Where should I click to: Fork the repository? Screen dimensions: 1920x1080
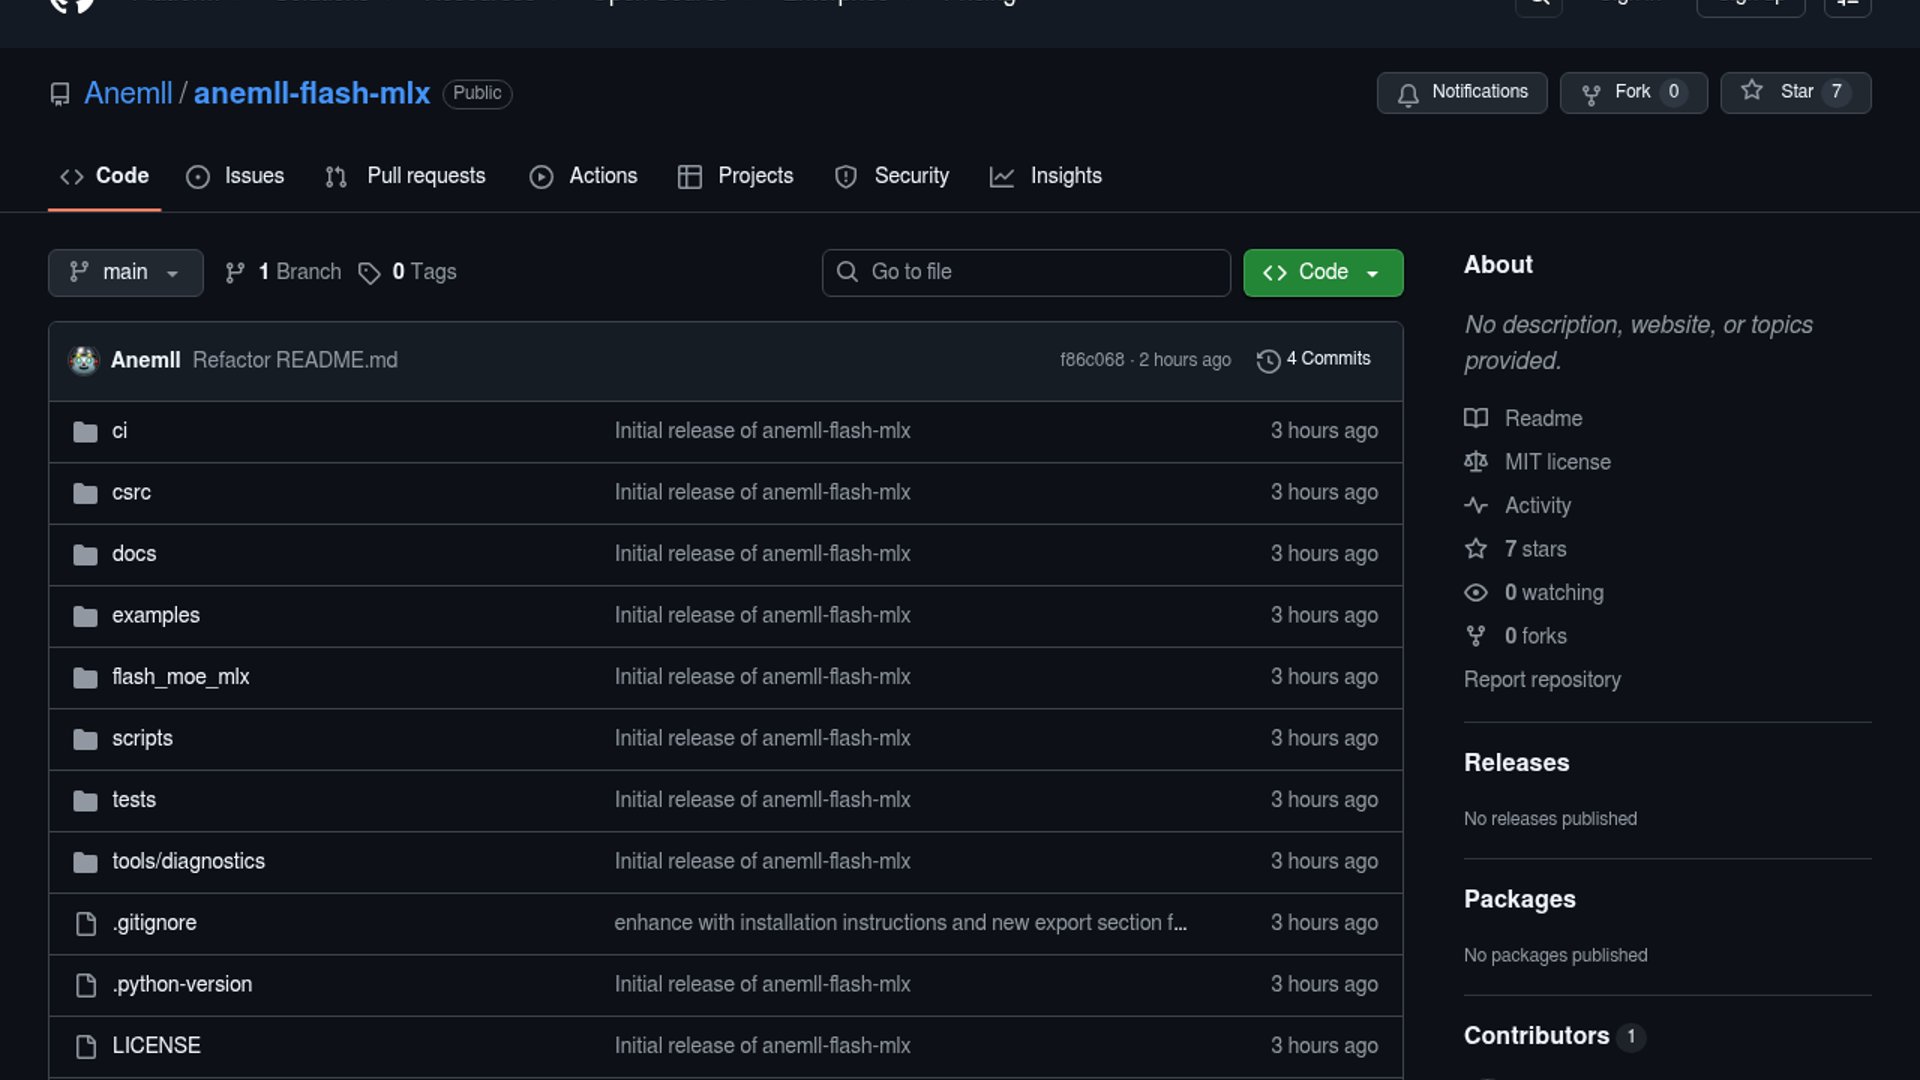pos(1633,93)
